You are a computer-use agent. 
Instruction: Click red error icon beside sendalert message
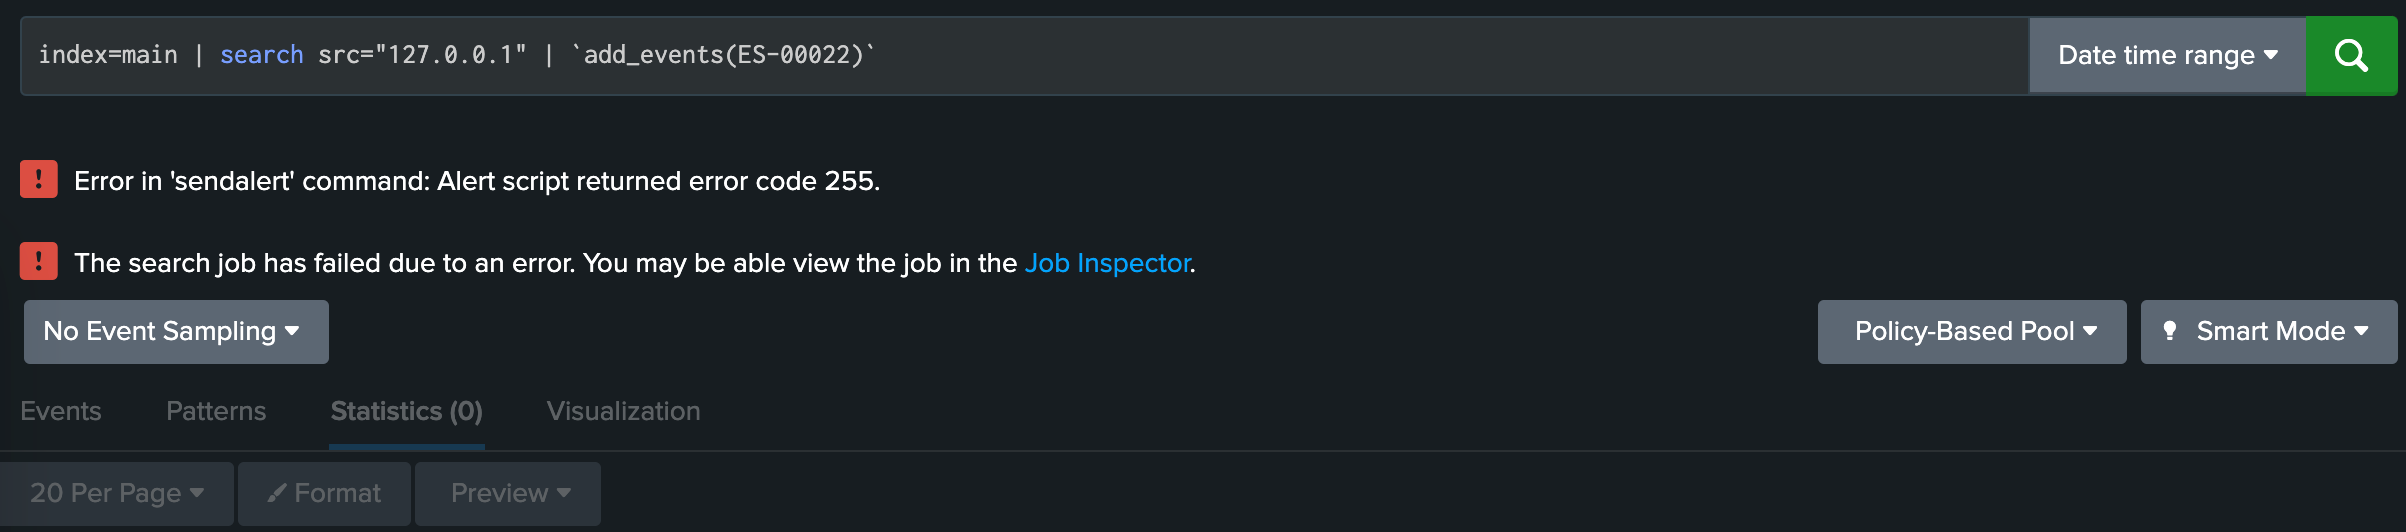click(39, 180)
